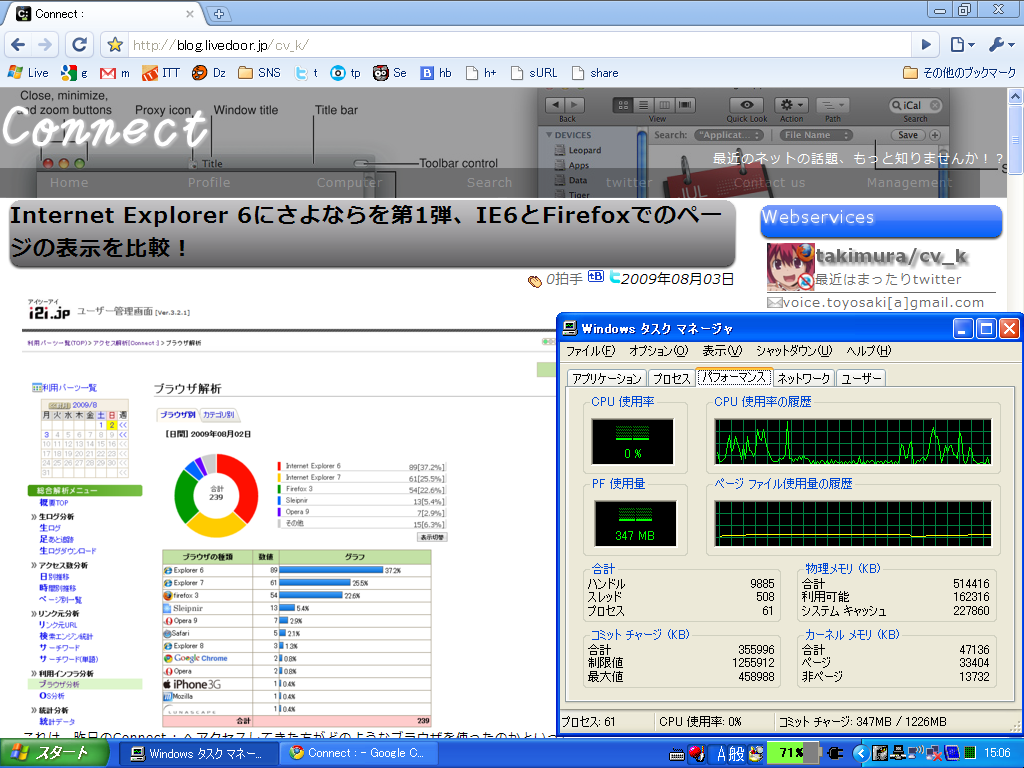Click the Connect blog logo
Screen dimensions: 1024x768
pyautogui.click(x=104, y=127)
